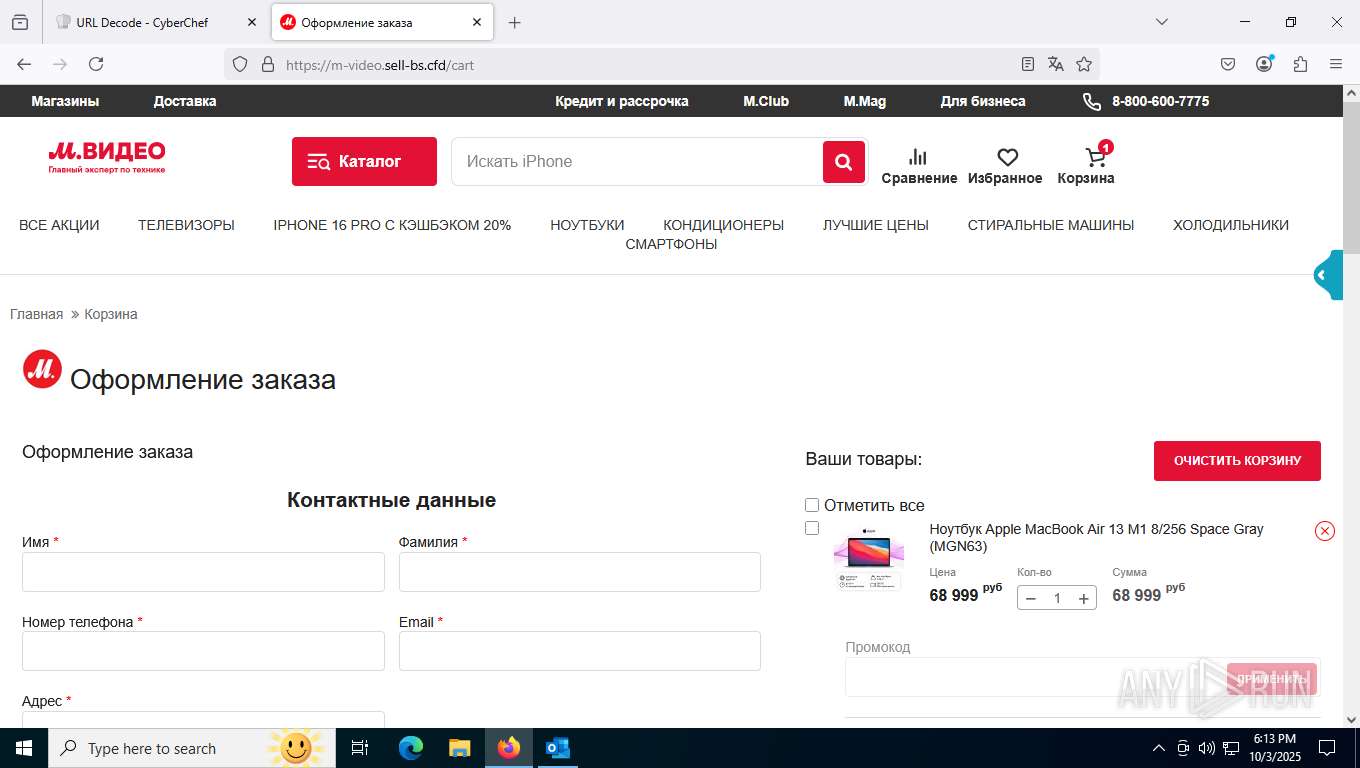This screenshot has height=768, width=1360.
Task: Select ХОЛОДИЛЬНИКИ menu item
Action: pyautogui.click(x=1231, y=225)
